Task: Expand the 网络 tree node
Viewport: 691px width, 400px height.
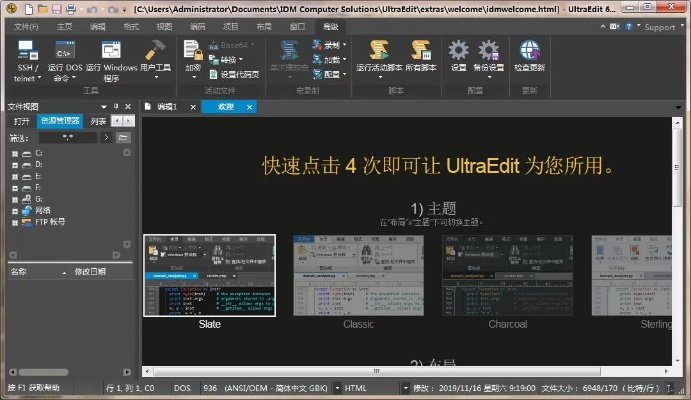Action: [x=15, y=211]
